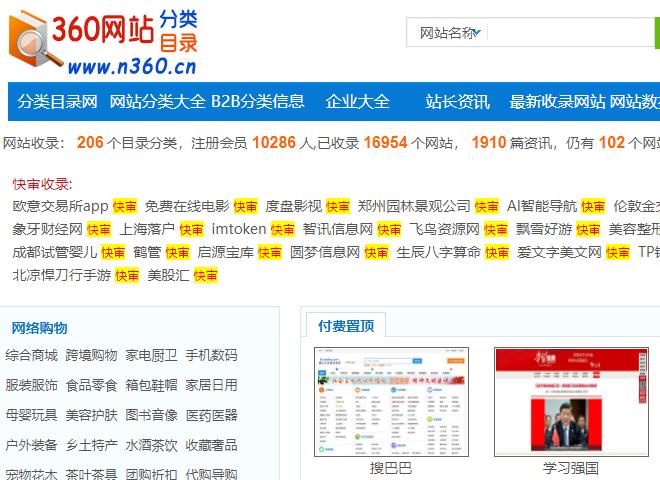The width and height of the screenshot is (660, 480).
Task: Open 启源宝库 link
Action: (226, 252)
